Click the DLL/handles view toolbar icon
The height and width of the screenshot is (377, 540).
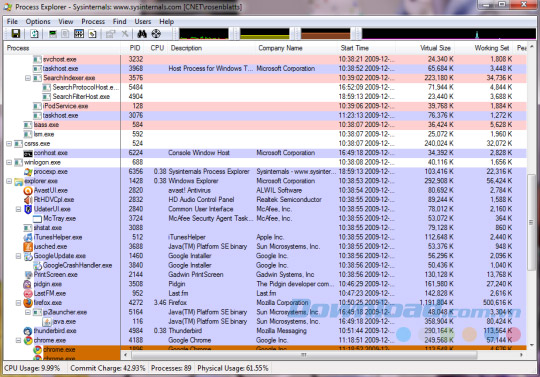pyautogui.click(x=92, y=34)
